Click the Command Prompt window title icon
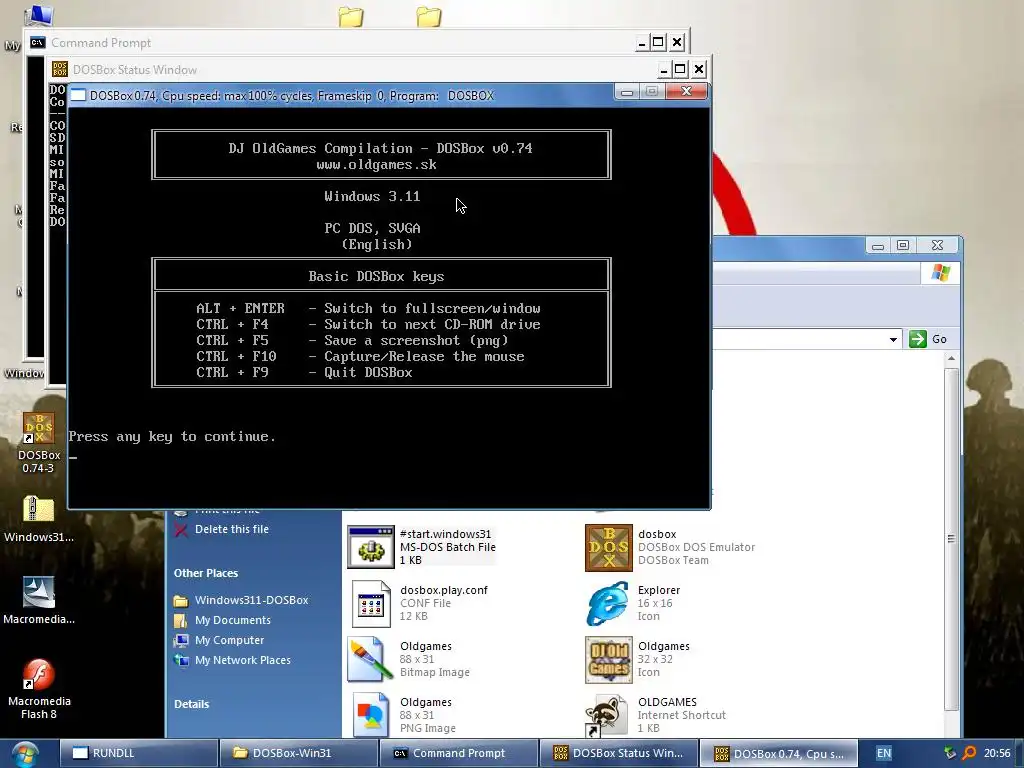1024x768 pixels. click(x=38, y=42)
